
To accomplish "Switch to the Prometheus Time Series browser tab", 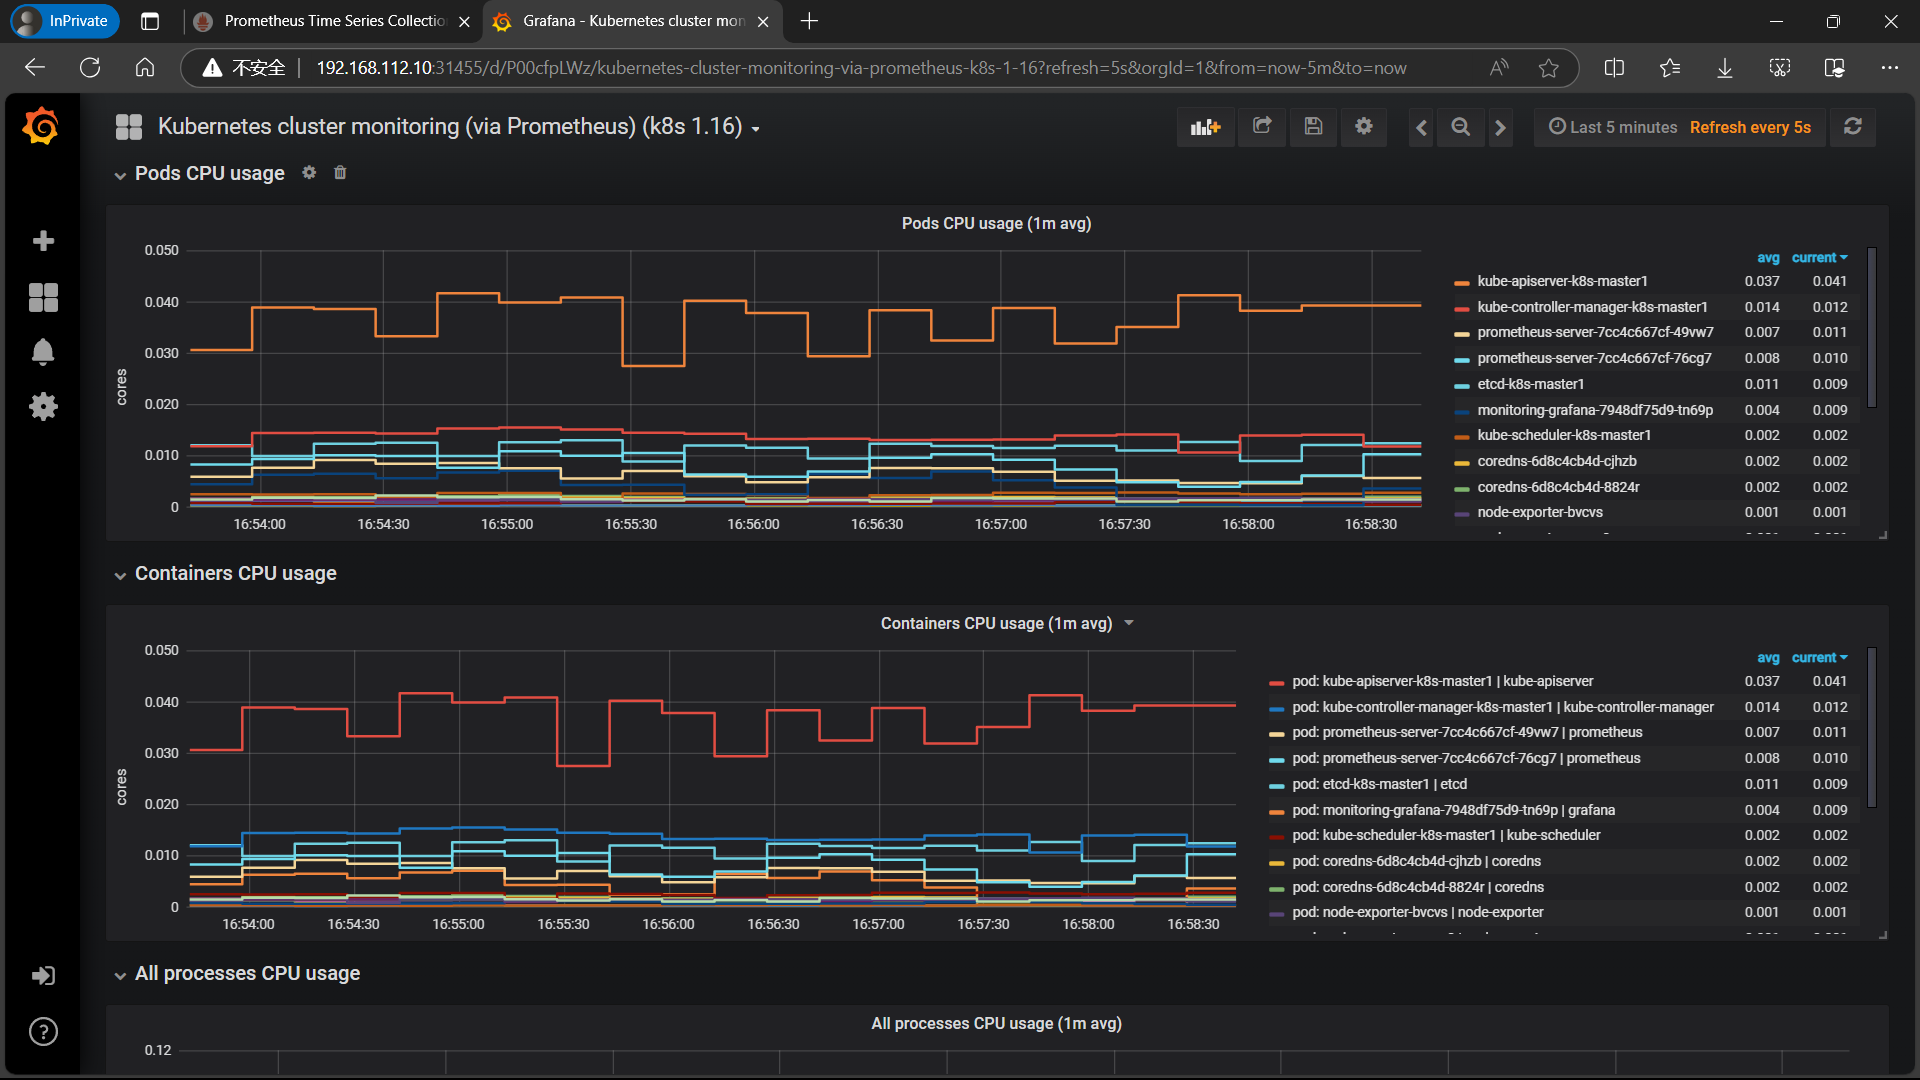I will coord(333,21).
